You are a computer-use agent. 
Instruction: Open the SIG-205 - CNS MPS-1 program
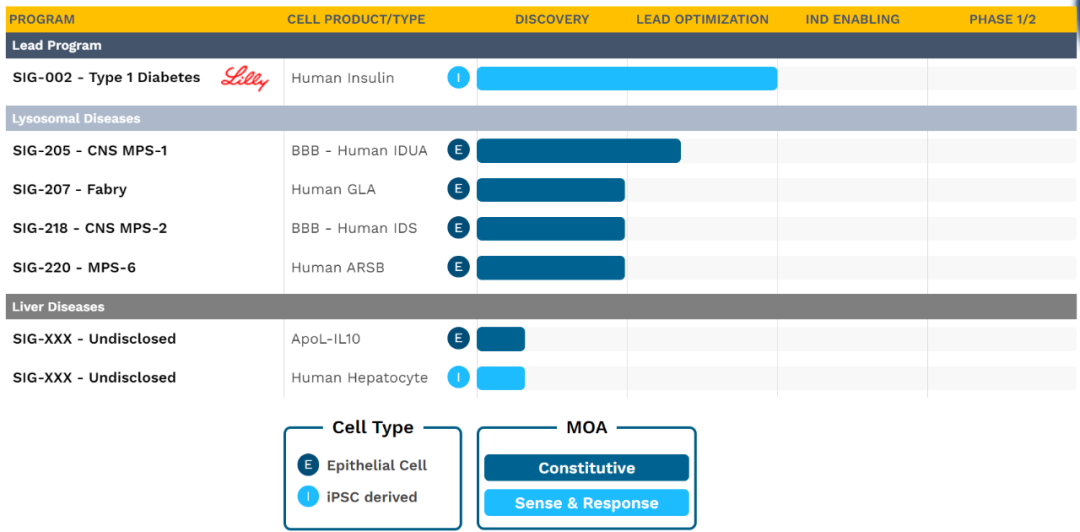coord(90,150)
